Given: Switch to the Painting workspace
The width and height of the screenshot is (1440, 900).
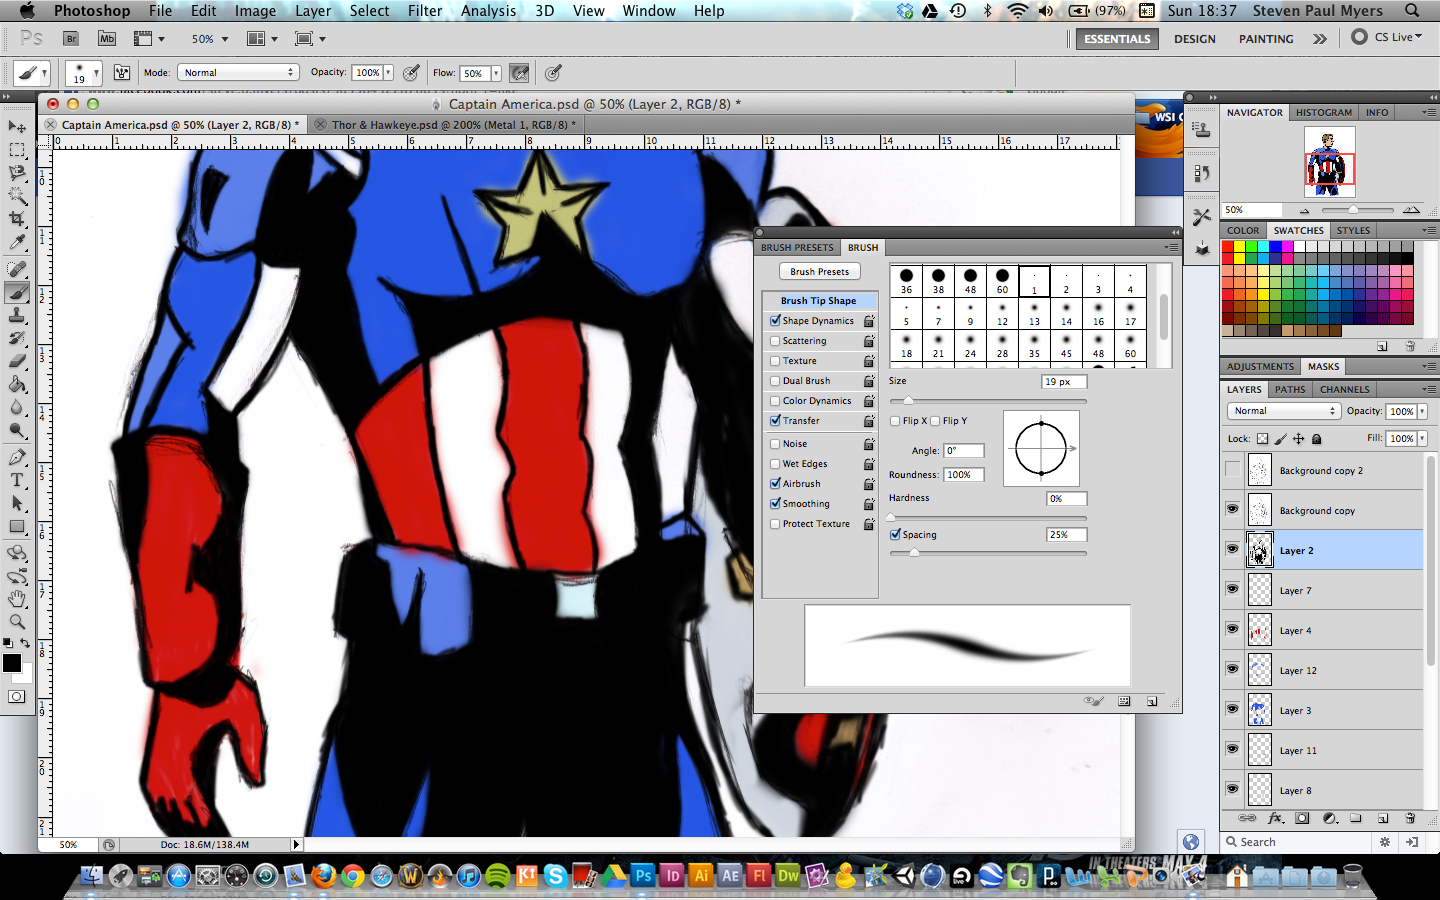Looking at the screenshot, I should coord(1266,39).
